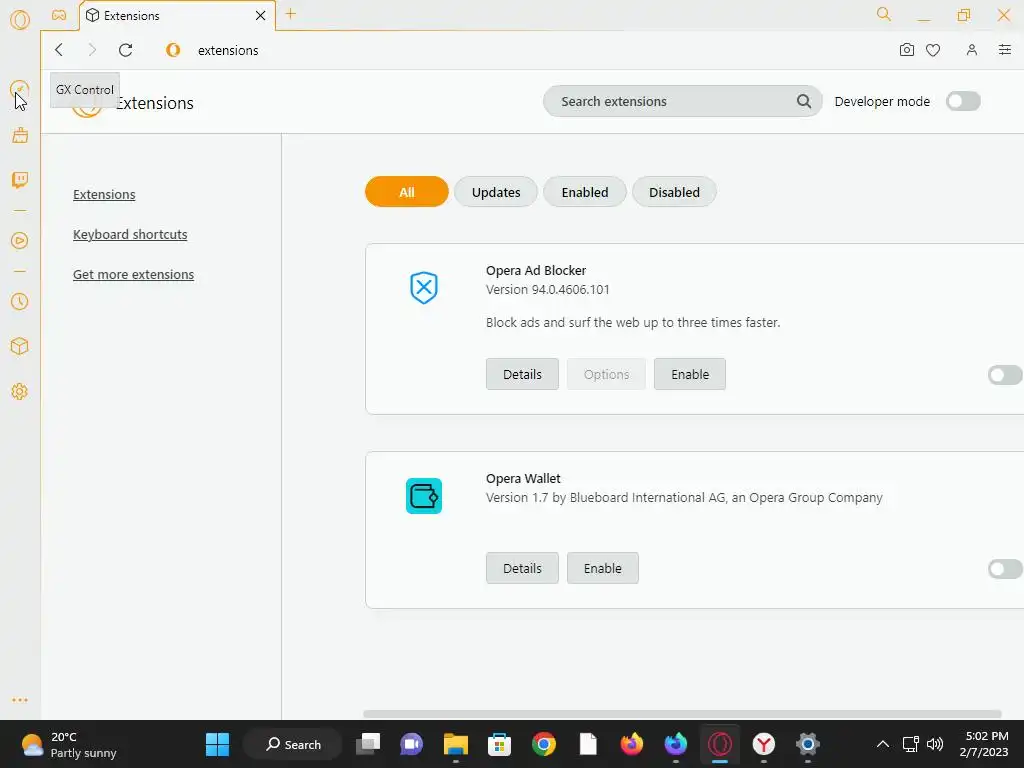Open the profile account icon
Viewport: 1024px width, 768px height.
972,50
